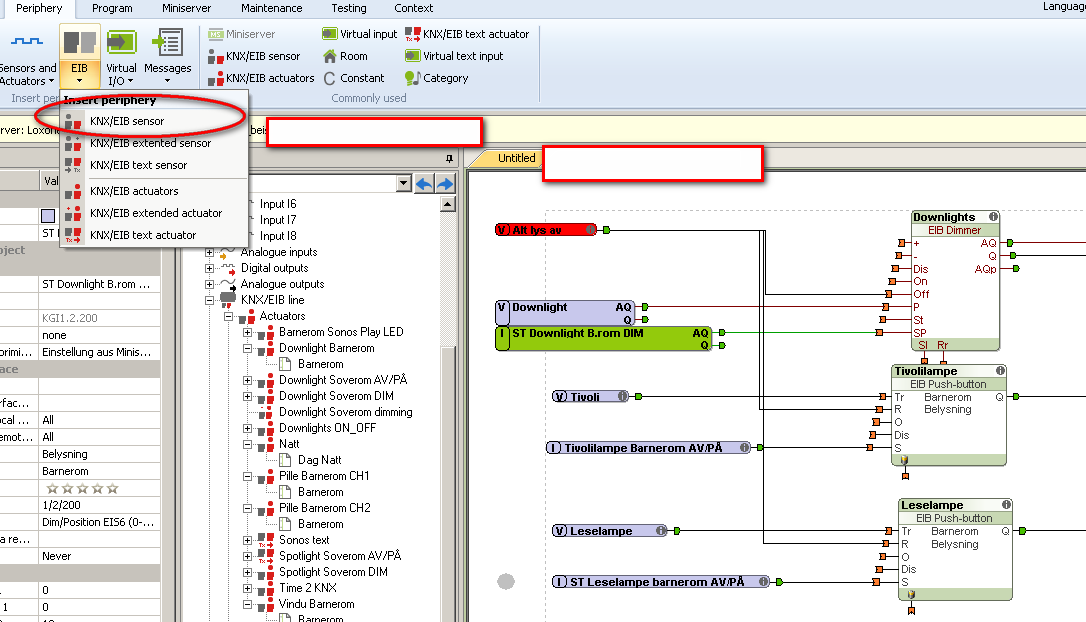
Task: Click info icon on Downlights block
Action: [x=993, y=217]
